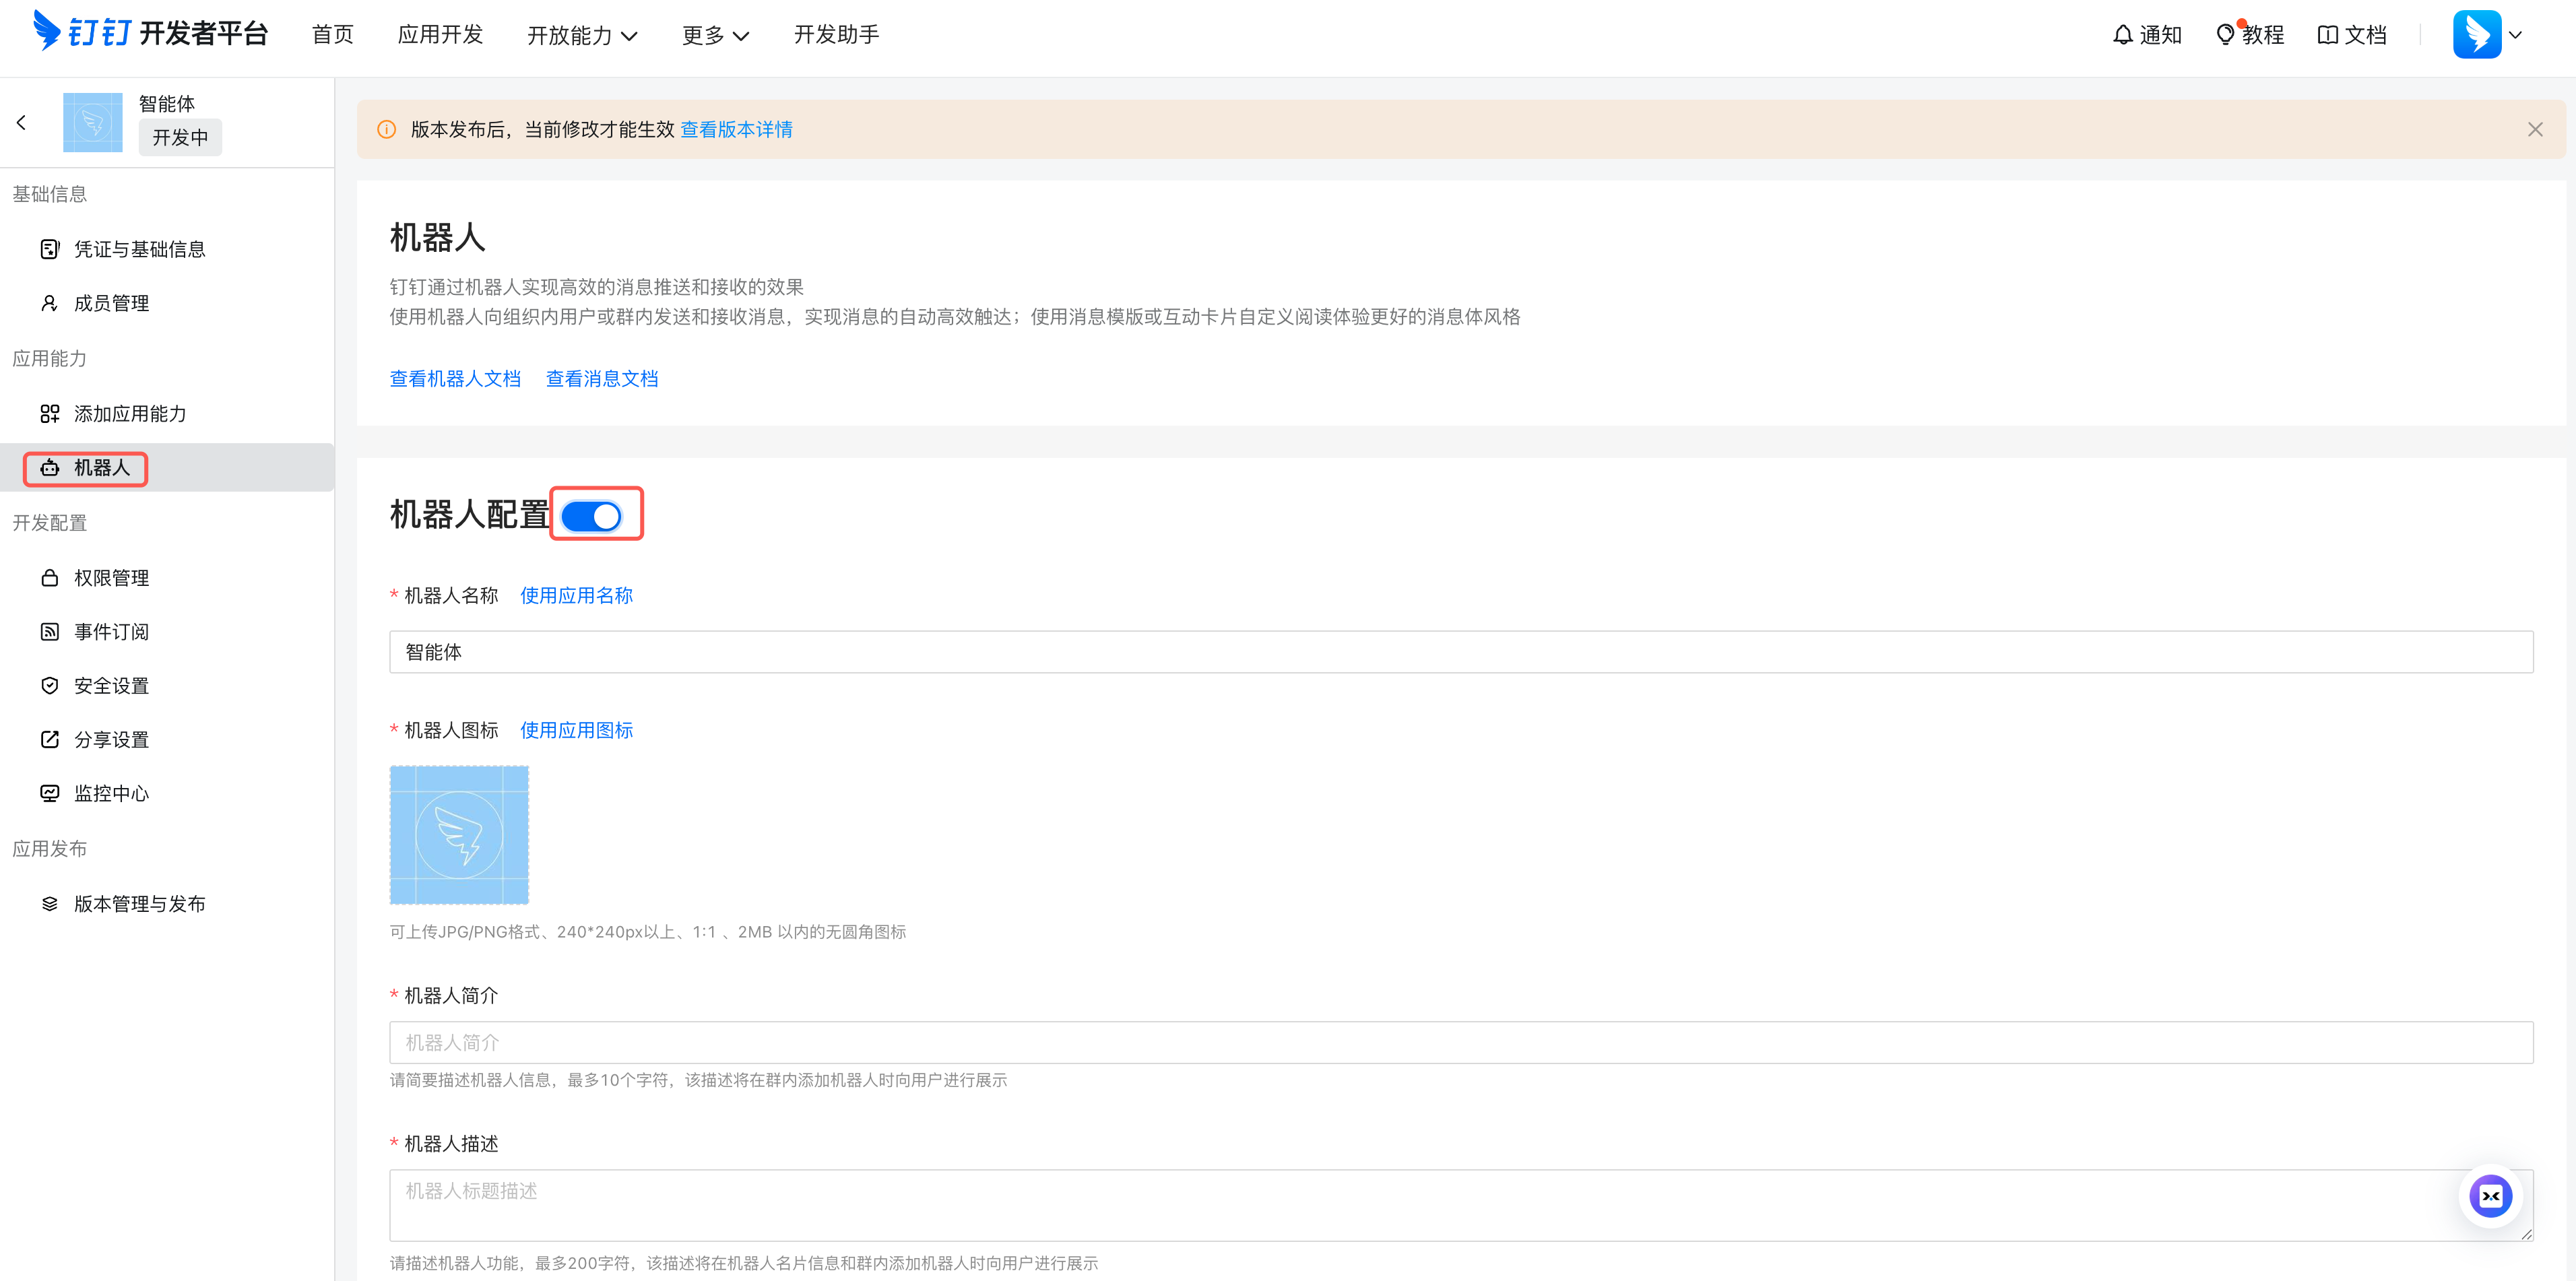The width and height of the screenshot is (2576, 1281).
Task: Go to 成员管理 member management
Action: tap(111, 303)
